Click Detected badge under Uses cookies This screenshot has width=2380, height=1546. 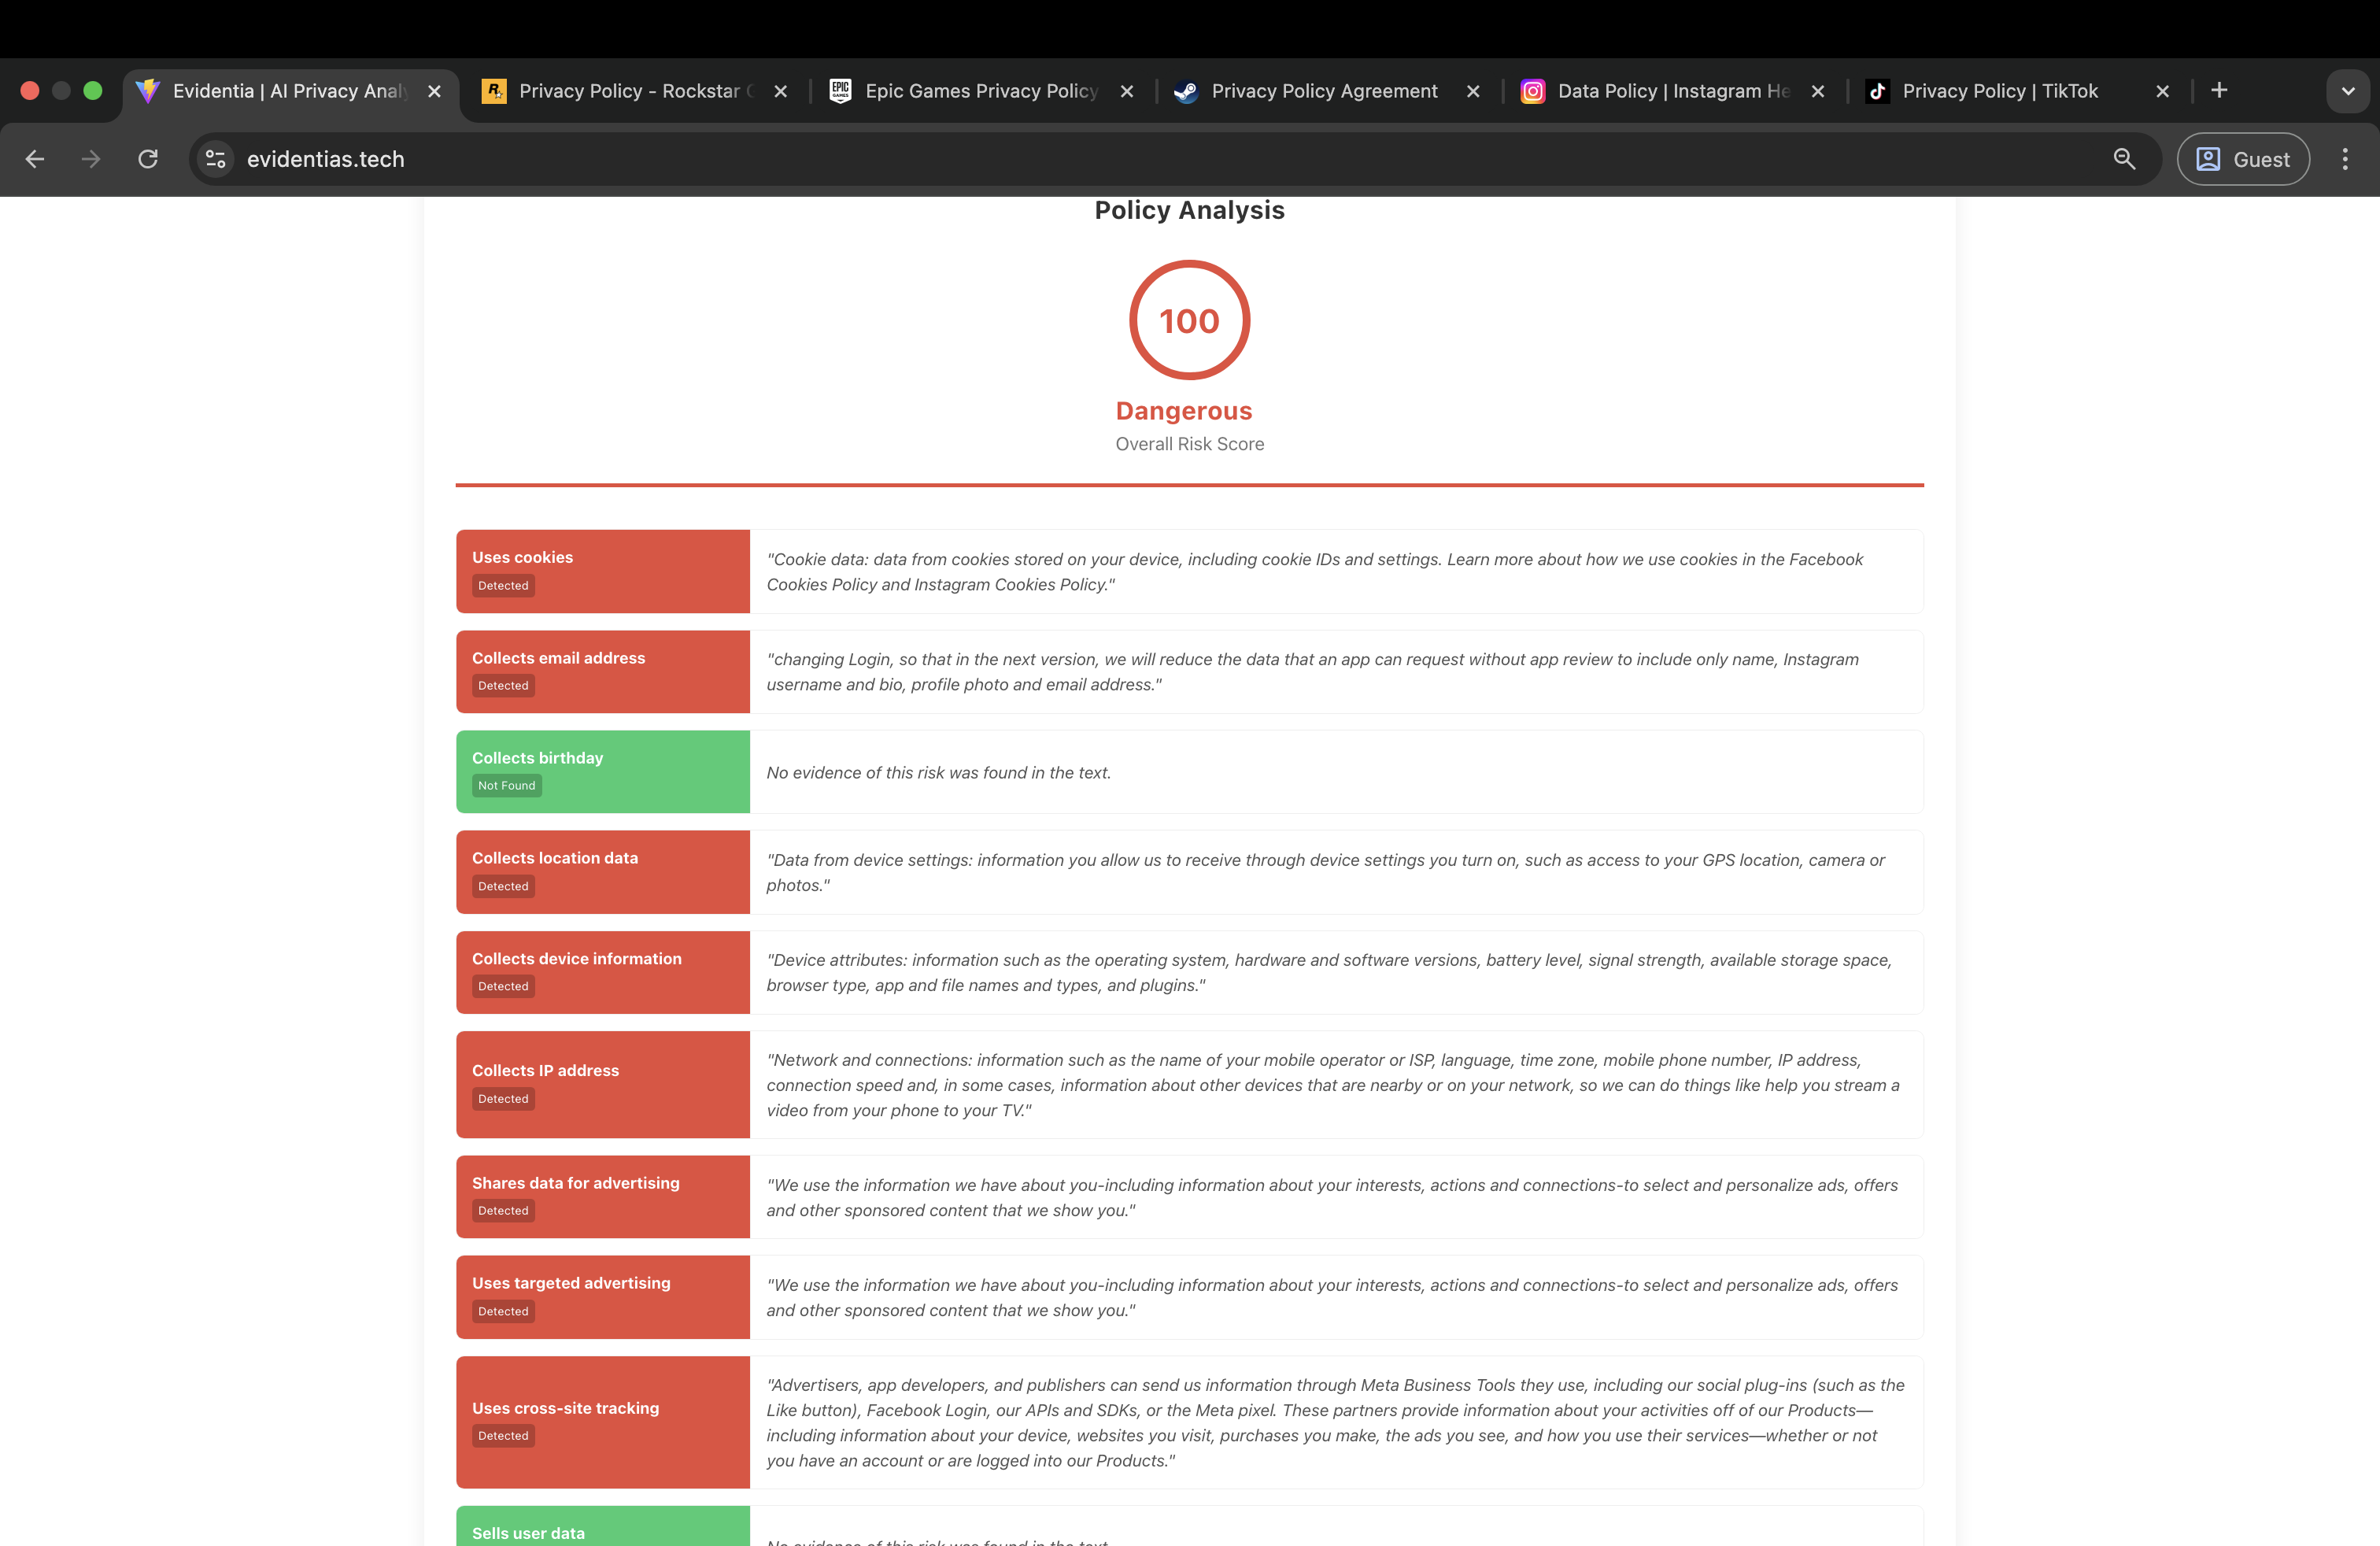(x=503, y=586)
